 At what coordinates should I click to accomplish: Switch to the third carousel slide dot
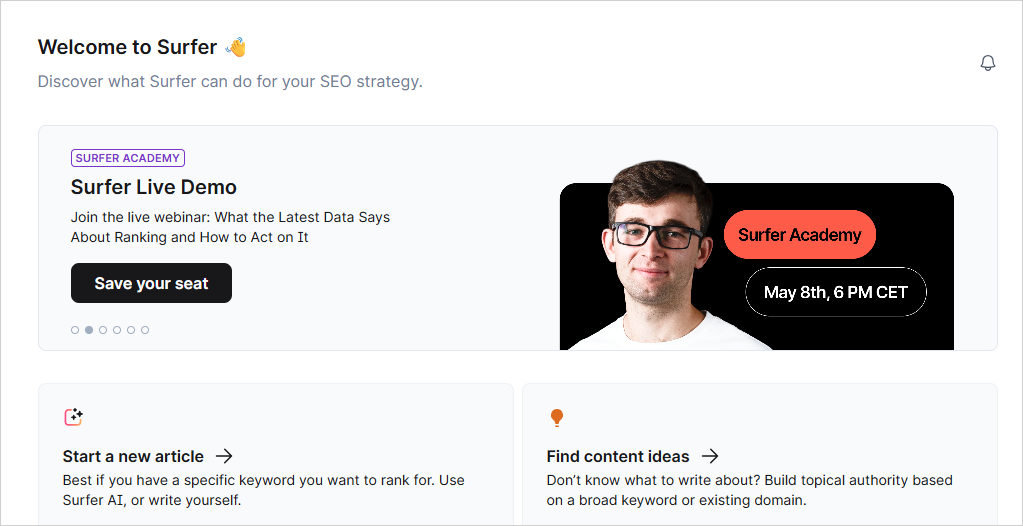103,330
